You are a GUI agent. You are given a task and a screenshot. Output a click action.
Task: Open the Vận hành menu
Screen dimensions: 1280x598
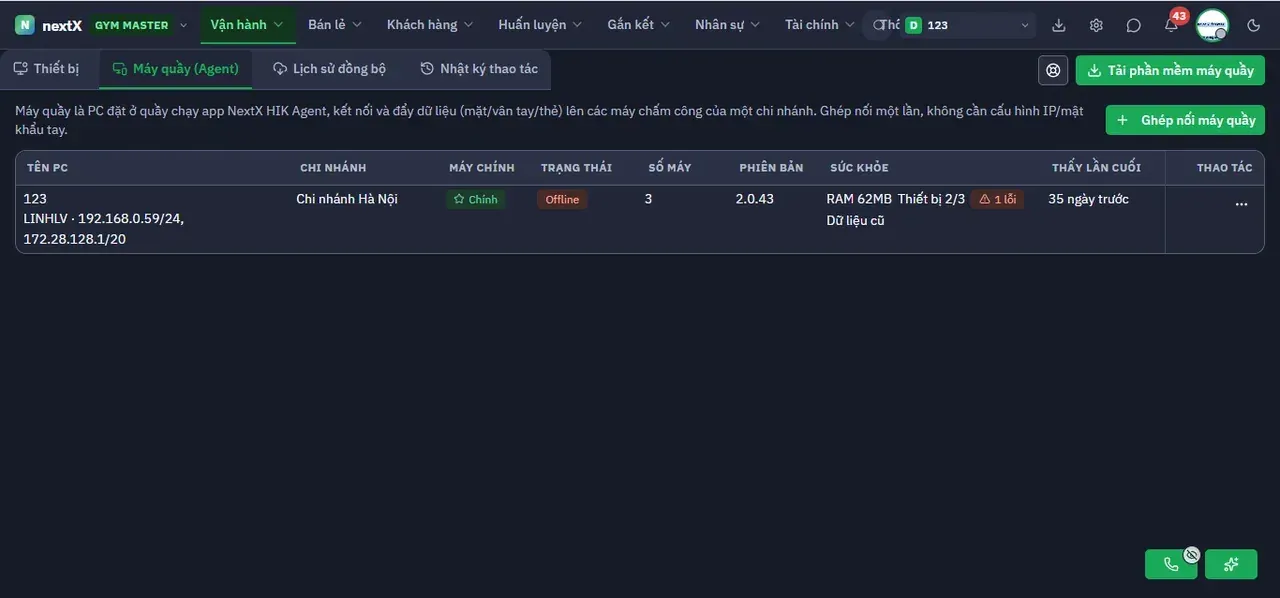247,25
